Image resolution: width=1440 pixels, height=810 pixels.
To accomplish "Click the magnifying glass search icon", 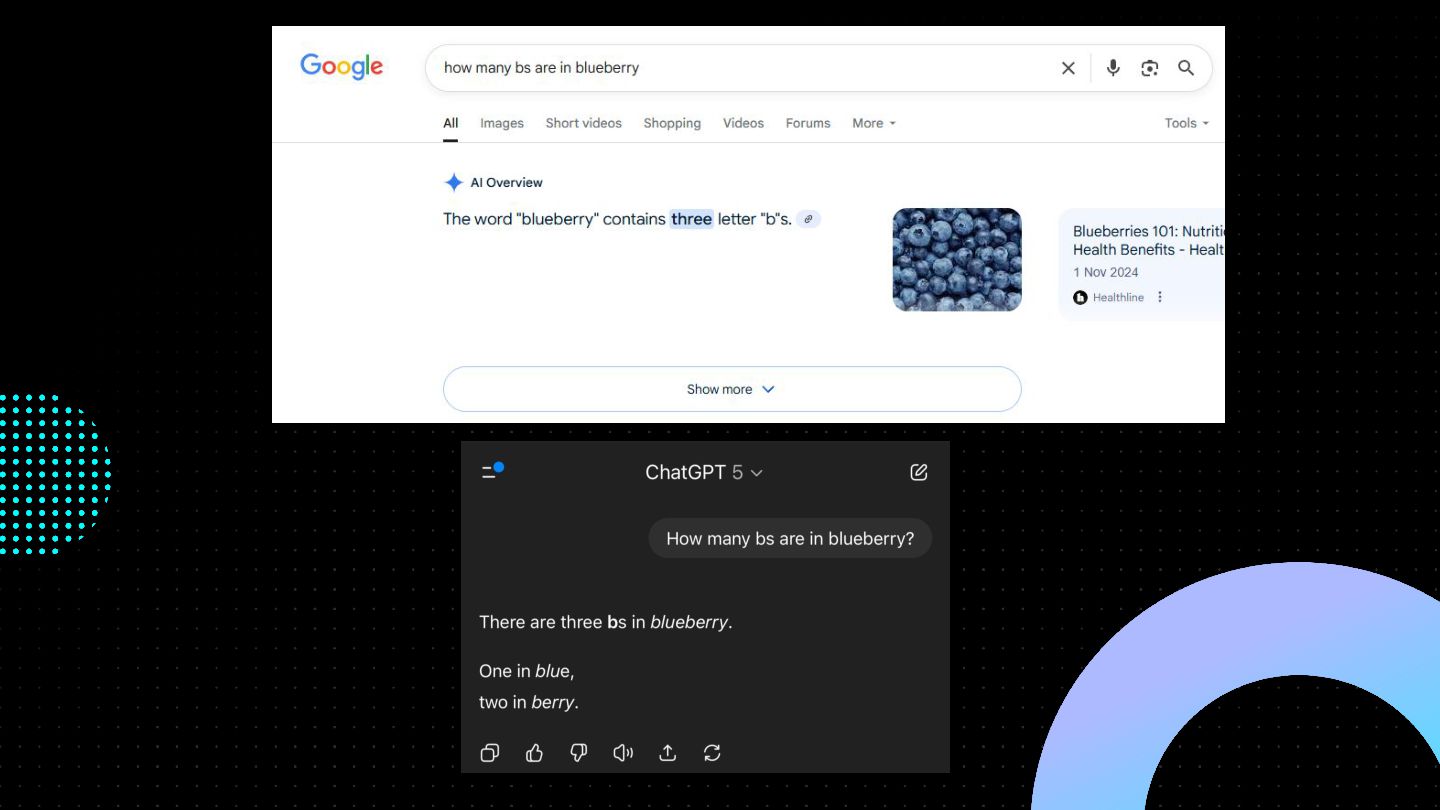I will [1186, 68].
